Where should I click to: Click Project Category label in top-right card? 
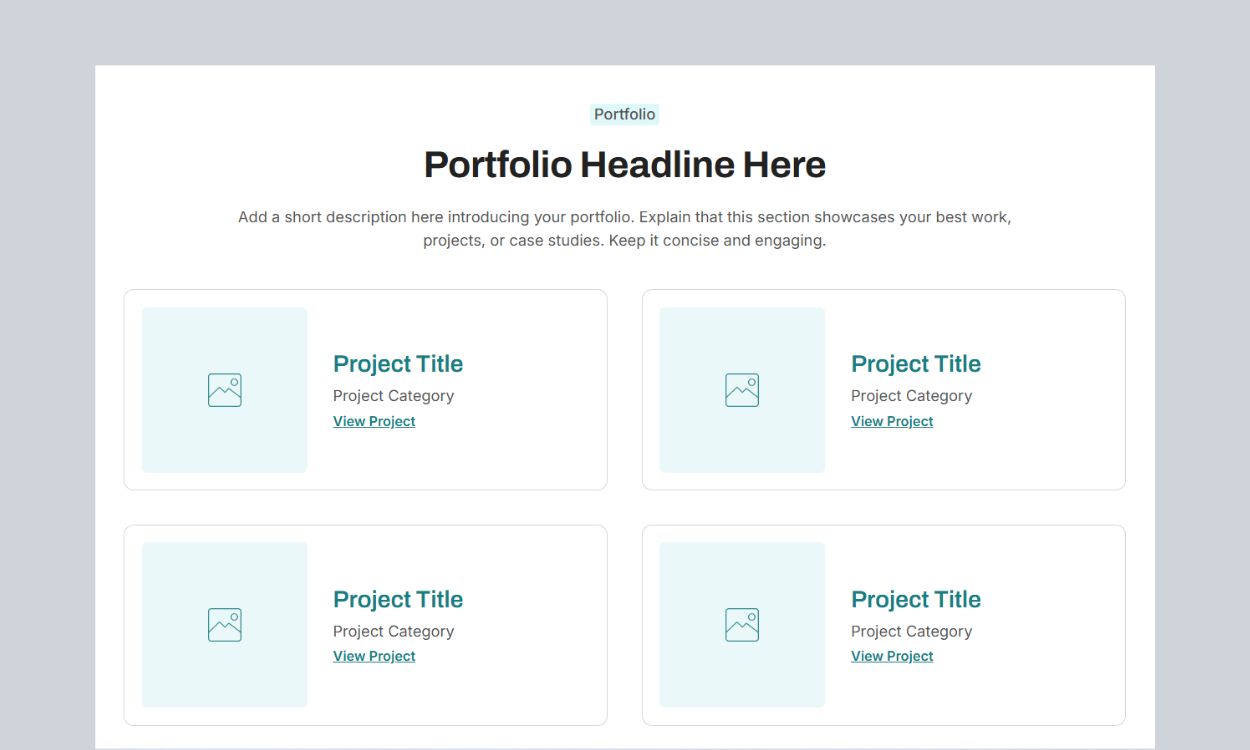911,396
